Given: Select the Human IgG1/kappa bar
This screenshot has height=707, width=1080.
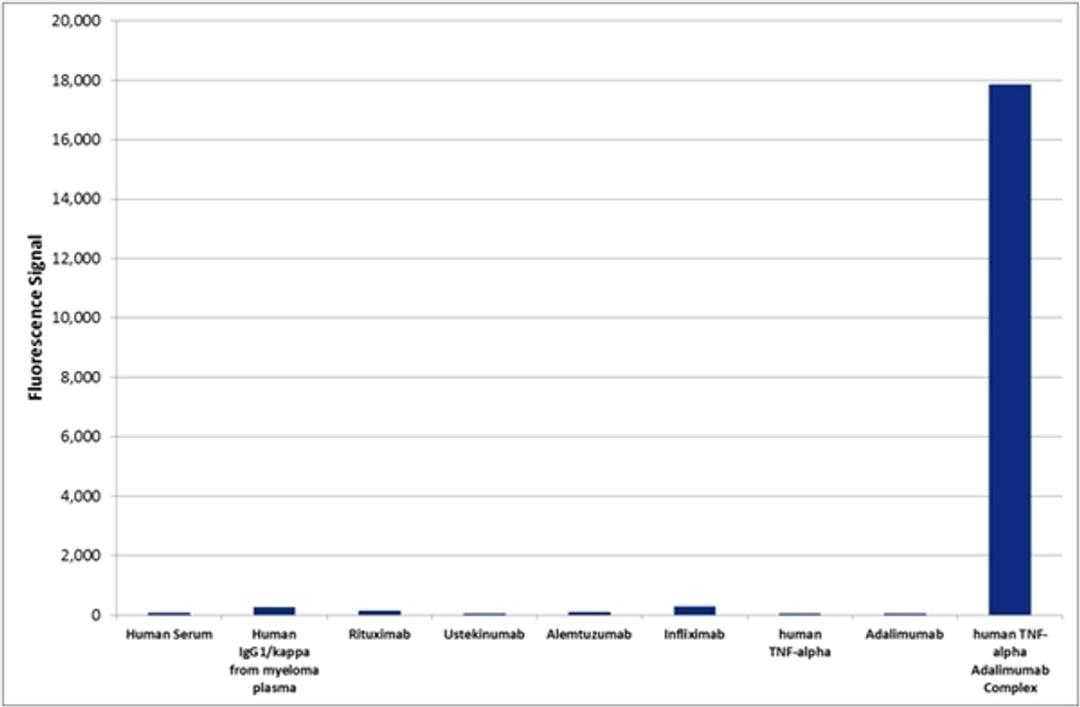Looking at the screenshot, I should click(x=273, y=609).
